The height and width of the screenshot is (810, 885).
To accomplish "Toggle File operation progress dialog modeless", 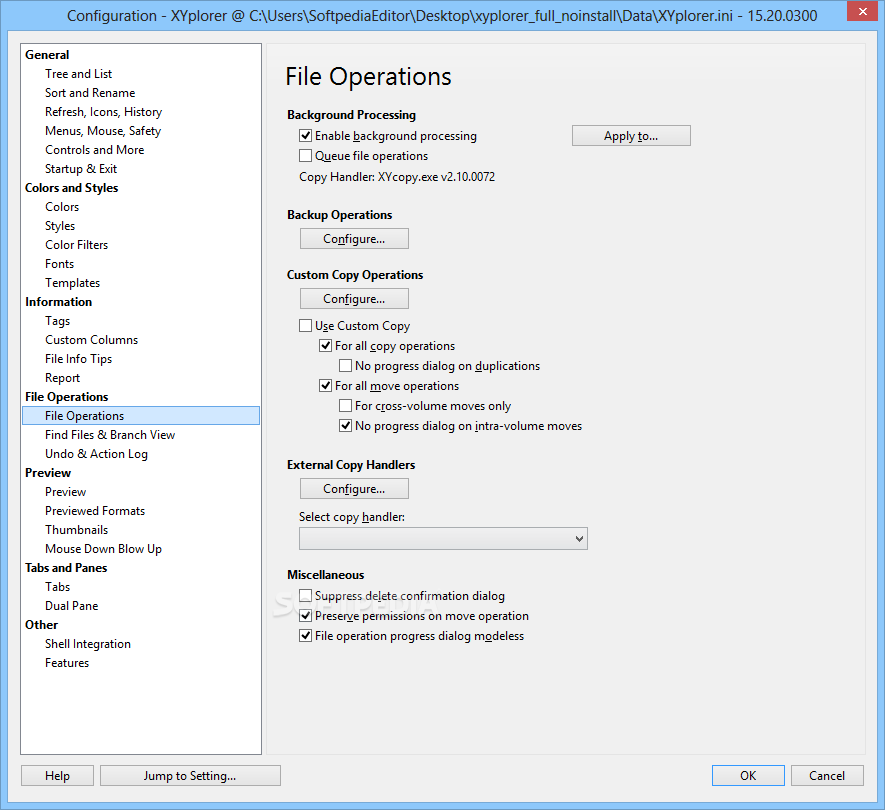I will pyautogui.click(x=305, y=636).
